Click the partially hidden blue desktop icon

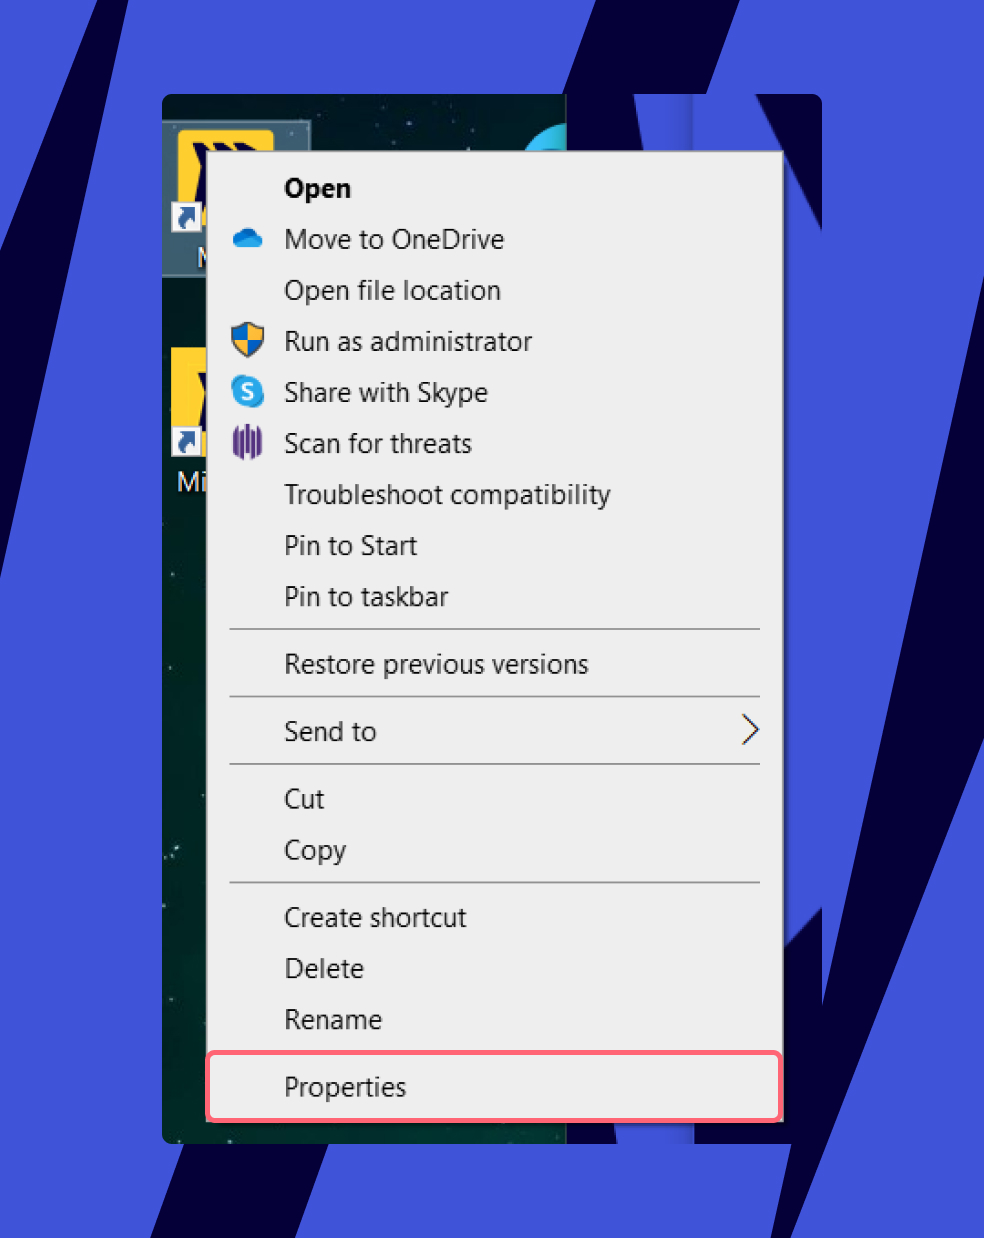pos(547,139)
